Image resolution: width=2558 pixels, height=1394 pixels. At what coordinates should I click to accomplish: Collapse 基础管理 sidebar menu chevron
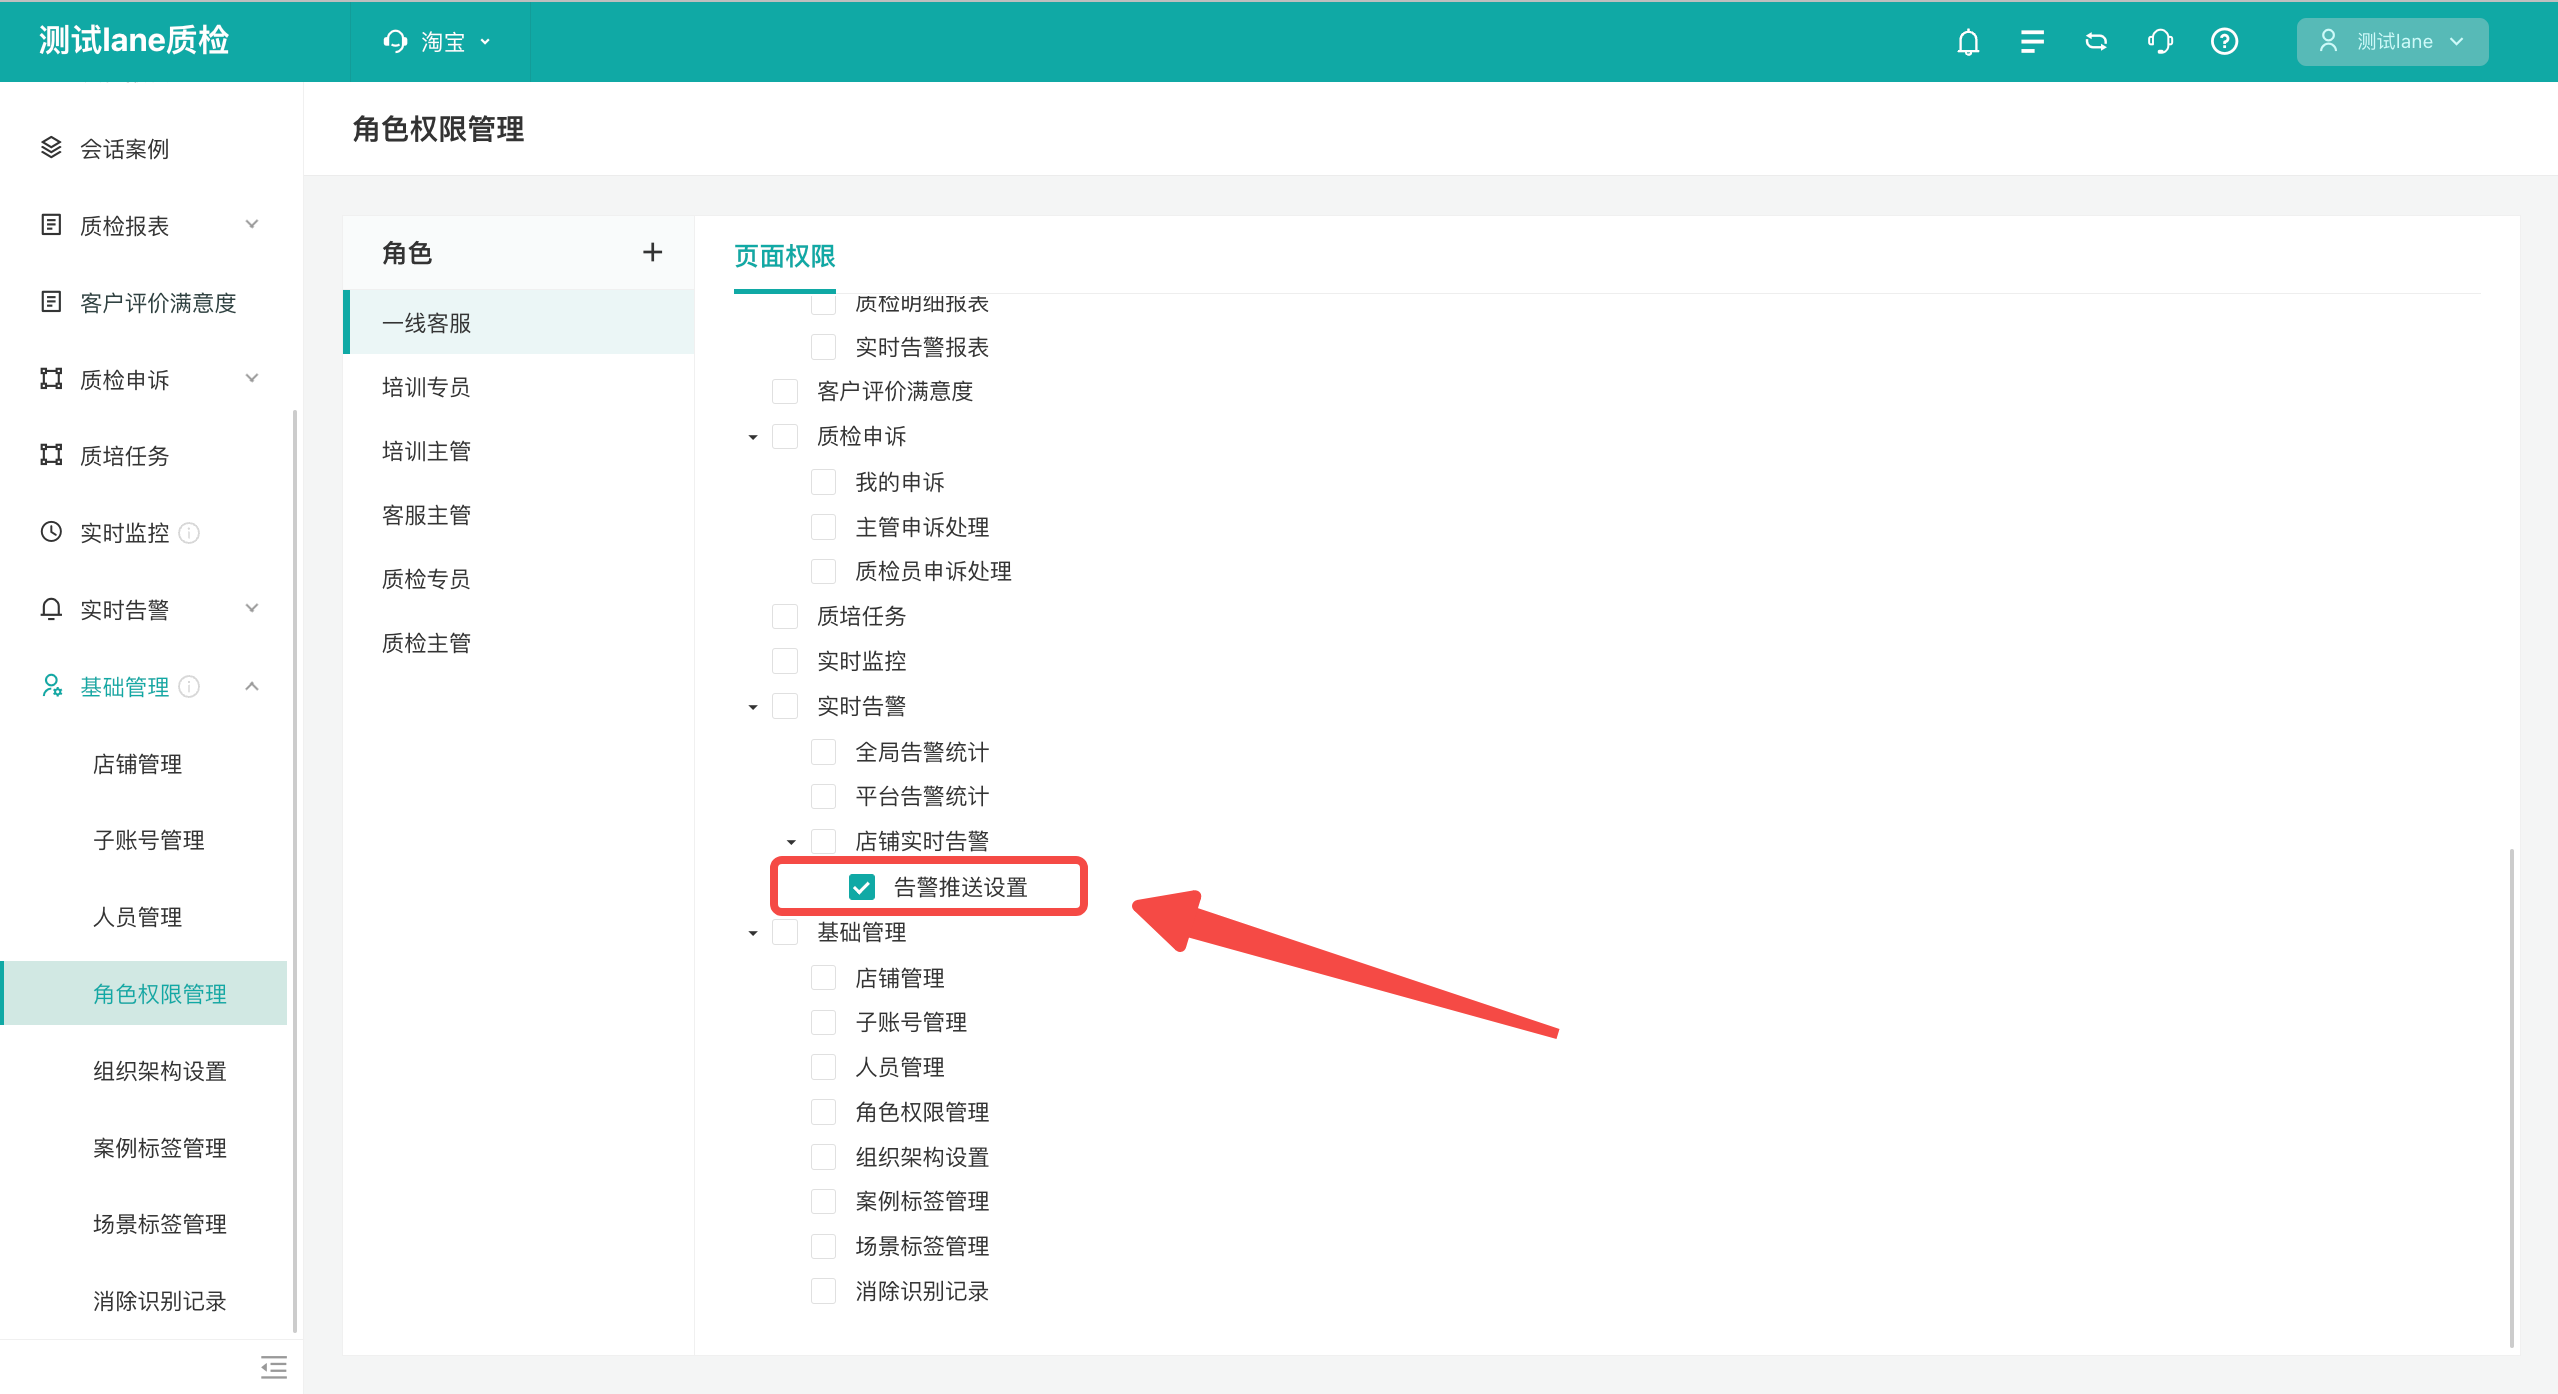pos(252,686)
